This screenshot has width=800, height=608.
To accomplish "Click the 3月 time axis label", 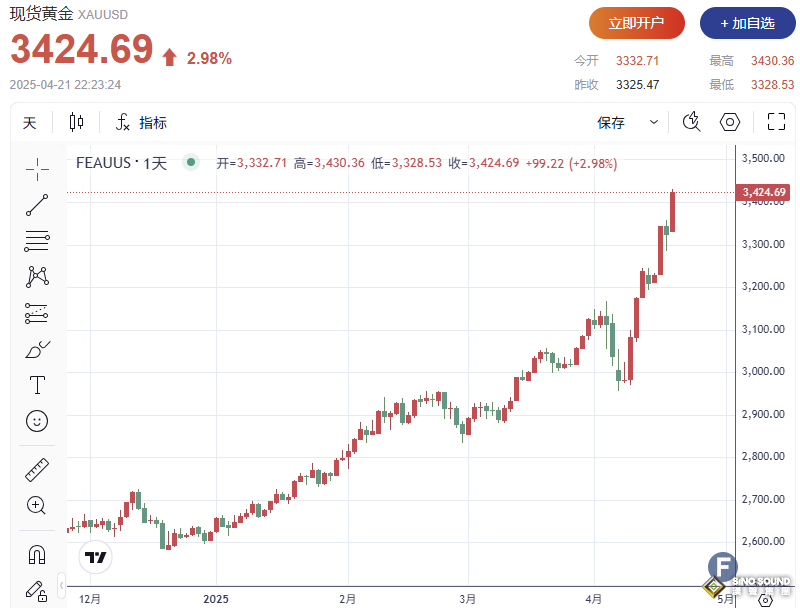I will pos(468,599).
